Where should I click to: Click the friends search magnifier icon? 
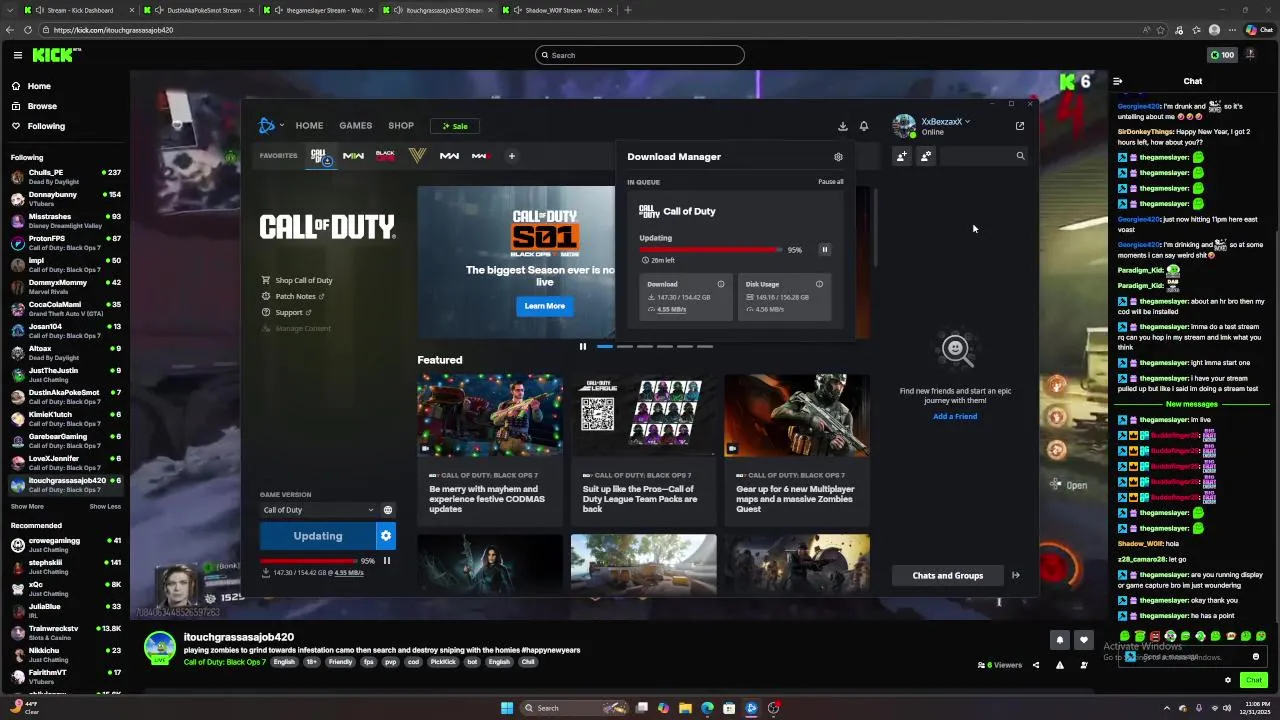pos(1020,156)
